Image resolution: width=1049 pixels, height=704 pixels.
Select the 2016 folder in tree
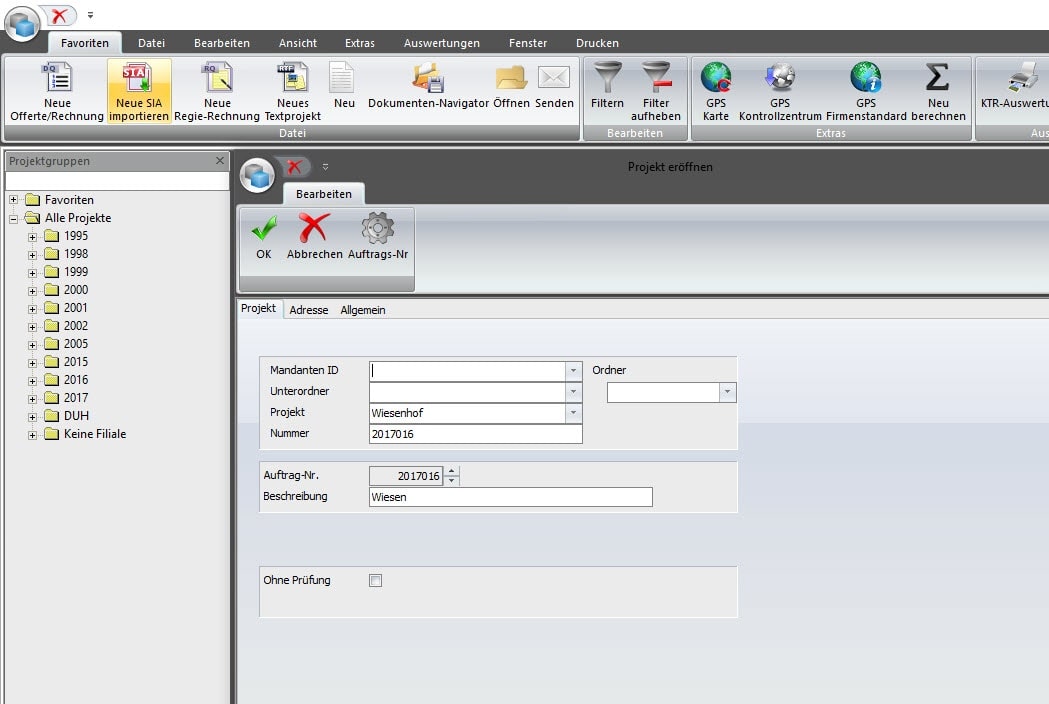tap(76, 380)
